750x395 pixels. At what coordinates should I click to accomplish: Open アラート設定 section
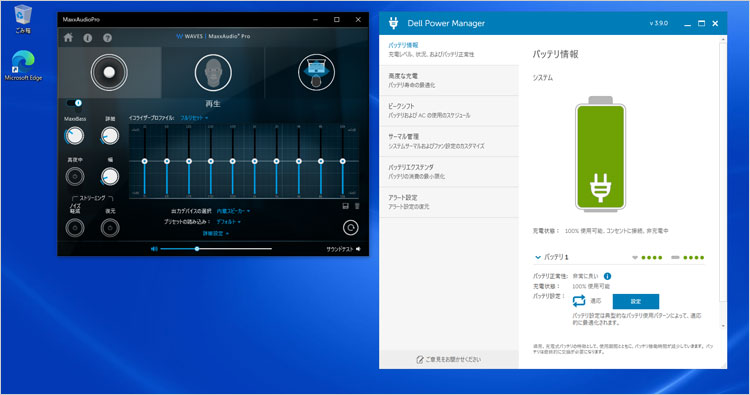tap(449, 202)
